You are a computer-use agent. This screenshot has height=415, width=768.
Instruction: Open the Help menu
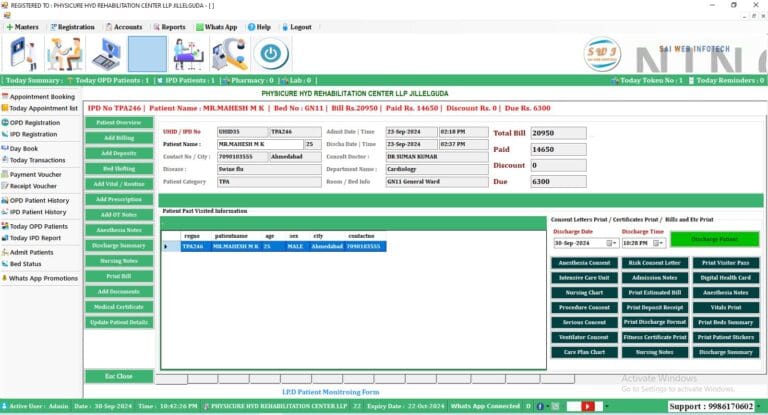[x=259, y=27]
